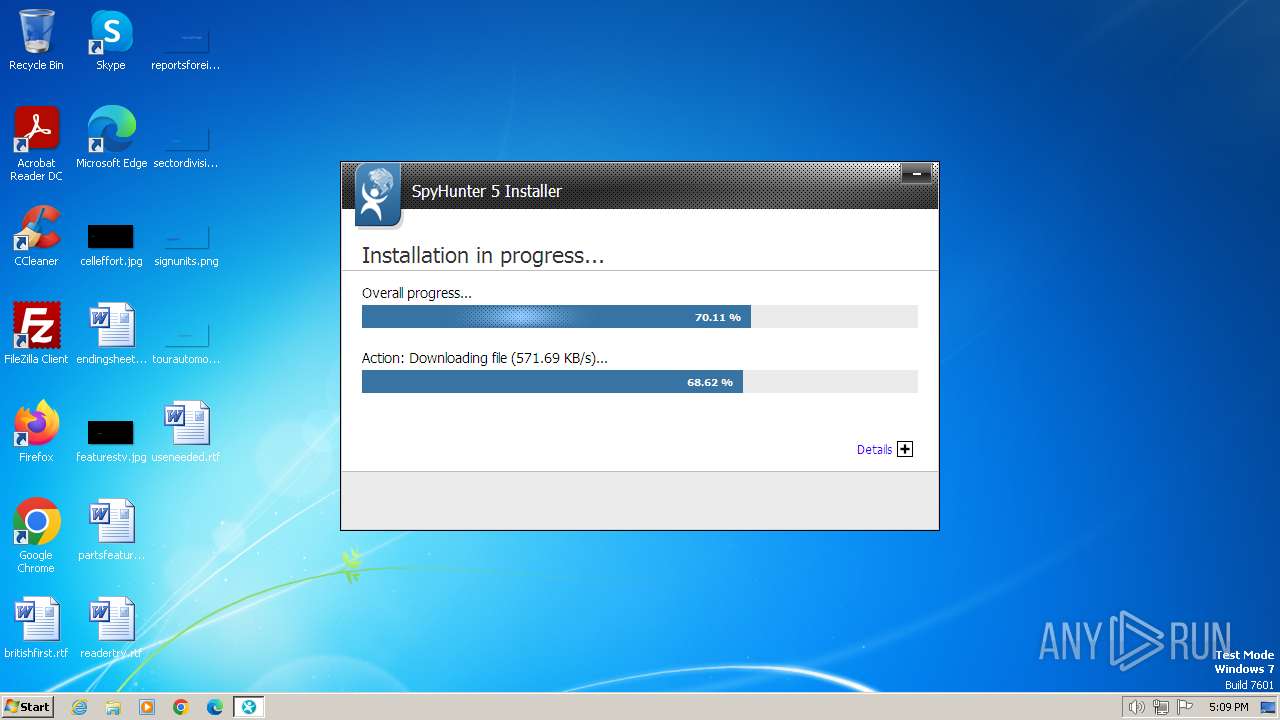The image size is (1280, 720).
Task: Click the "SpyHunter 5 Installer" title text
Action: pos(486,191)
